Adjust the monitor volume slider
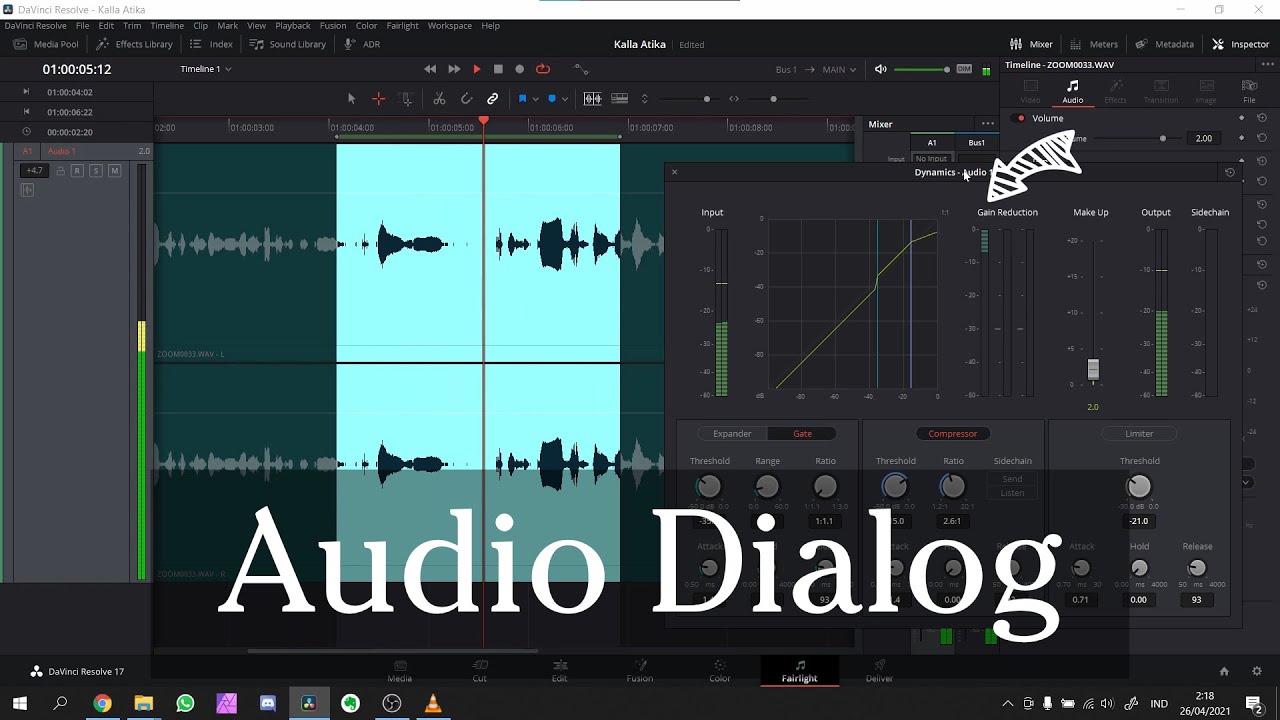 coord(921,69)
